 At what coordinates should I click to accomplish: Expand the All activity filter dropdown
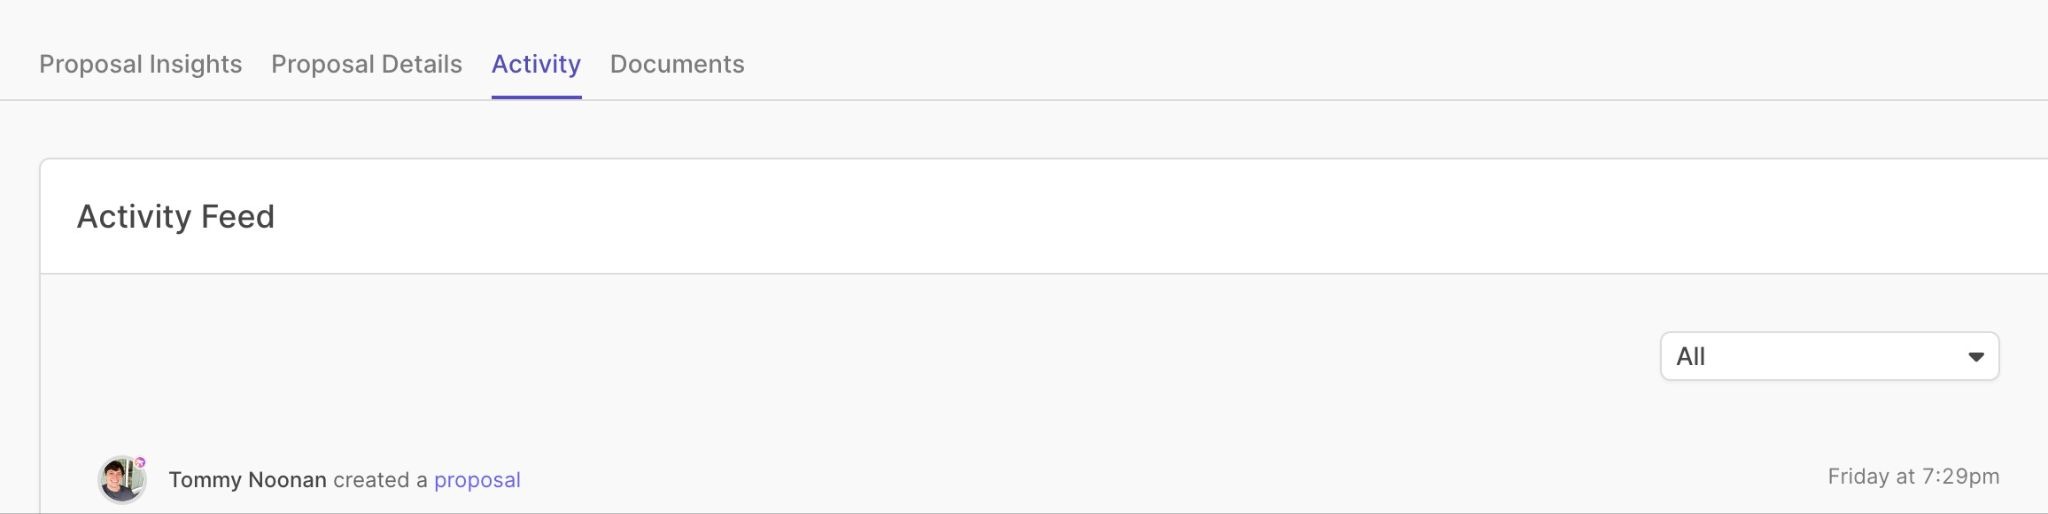1828,357
